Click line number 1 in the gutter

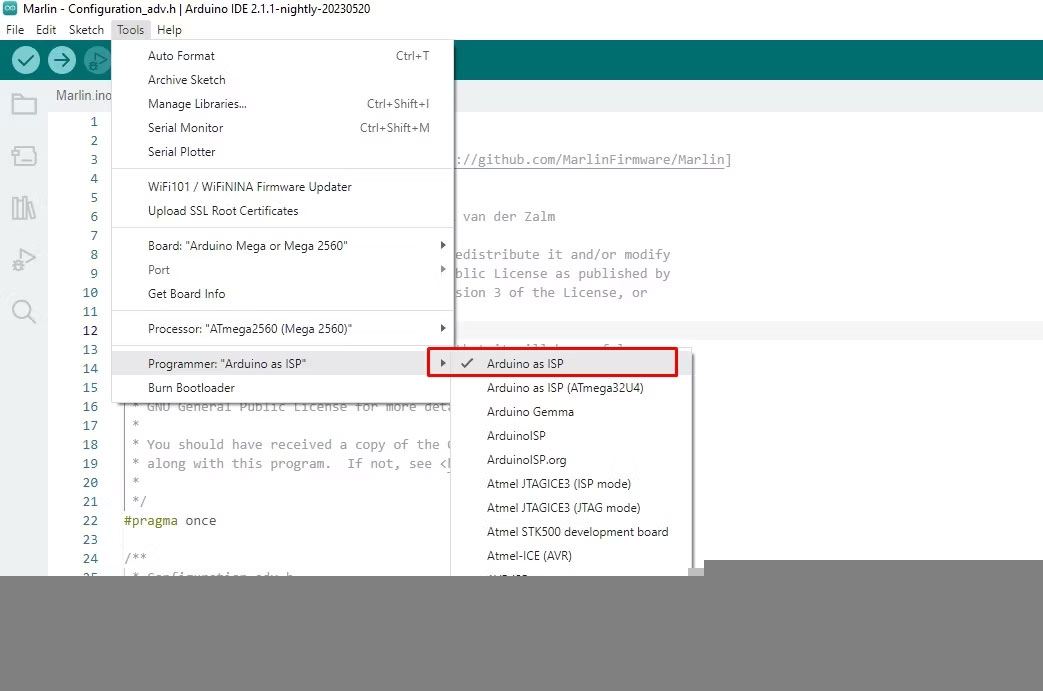point(94,122)
